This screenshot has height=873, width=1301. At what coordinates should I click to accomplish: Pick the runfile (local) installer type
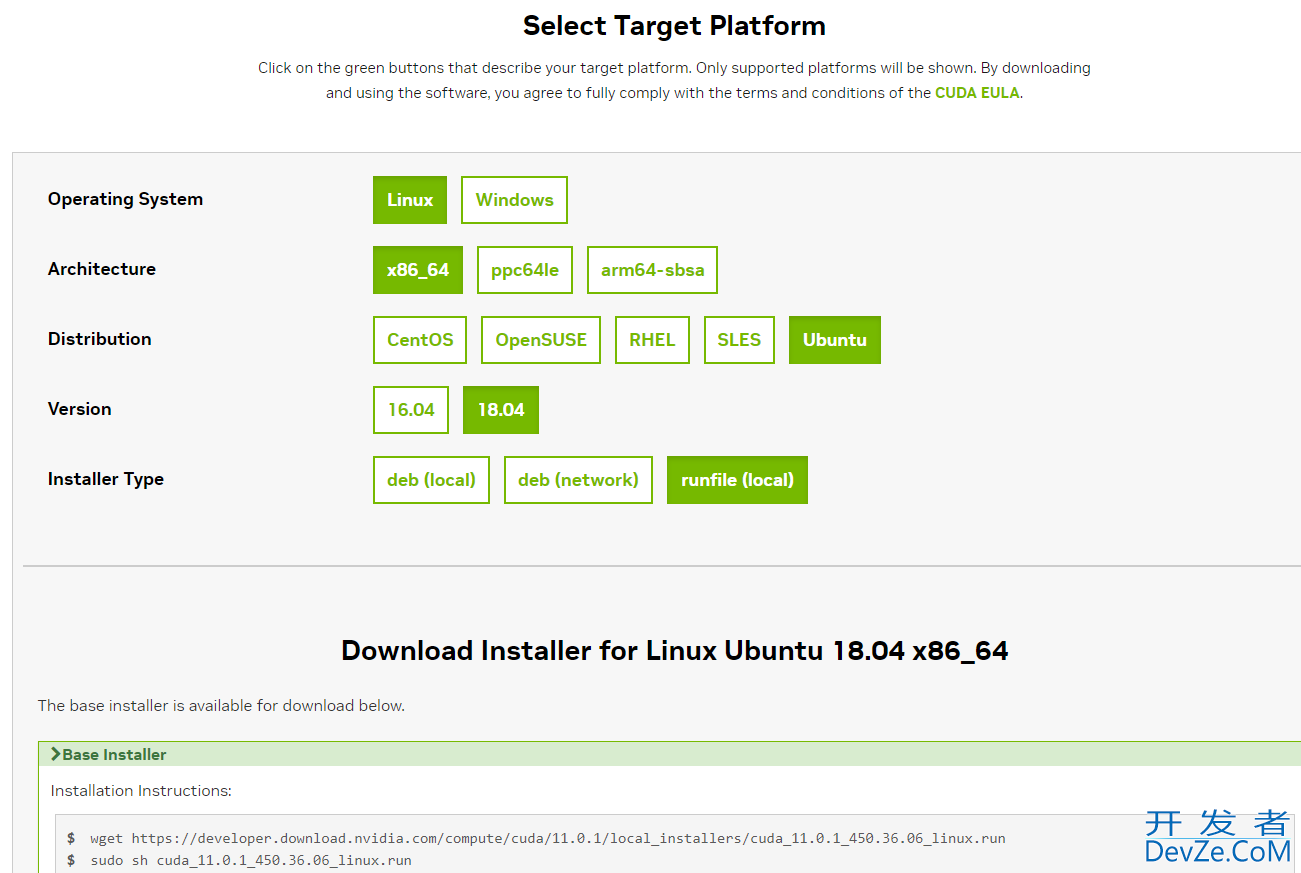click(737, 480)
